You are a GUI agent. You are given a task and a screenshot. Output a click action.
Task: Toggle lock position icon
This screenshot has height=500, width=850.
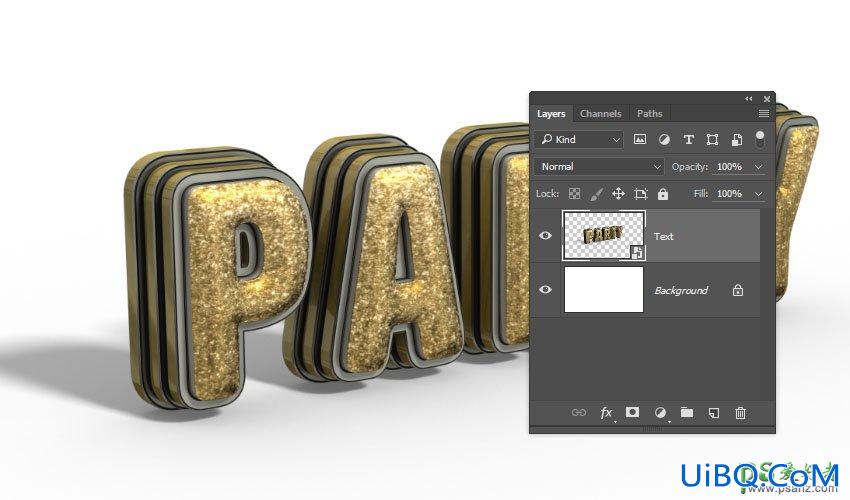pyautogui.click(x=618, y=194)
